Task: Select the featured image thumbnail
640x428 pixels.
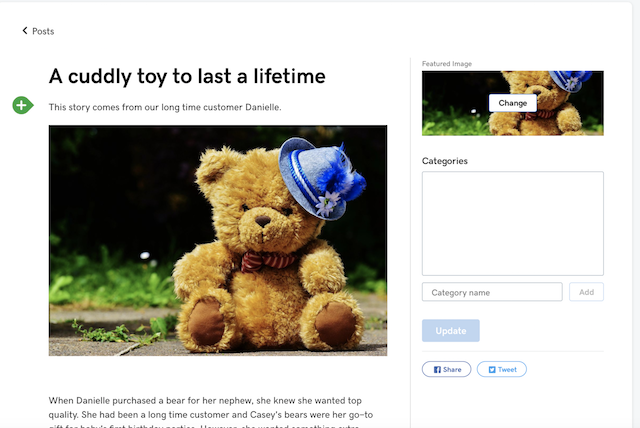Action: click(x=513, y=103)
